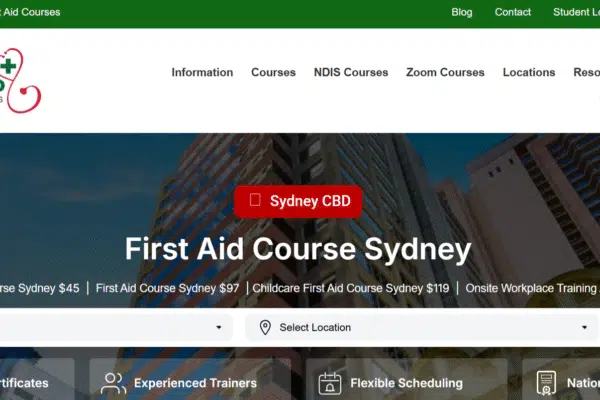This screenshot has height=400, width=600.
Task: Expand the left course selection dropdown arrow
Action: (218, 327)
